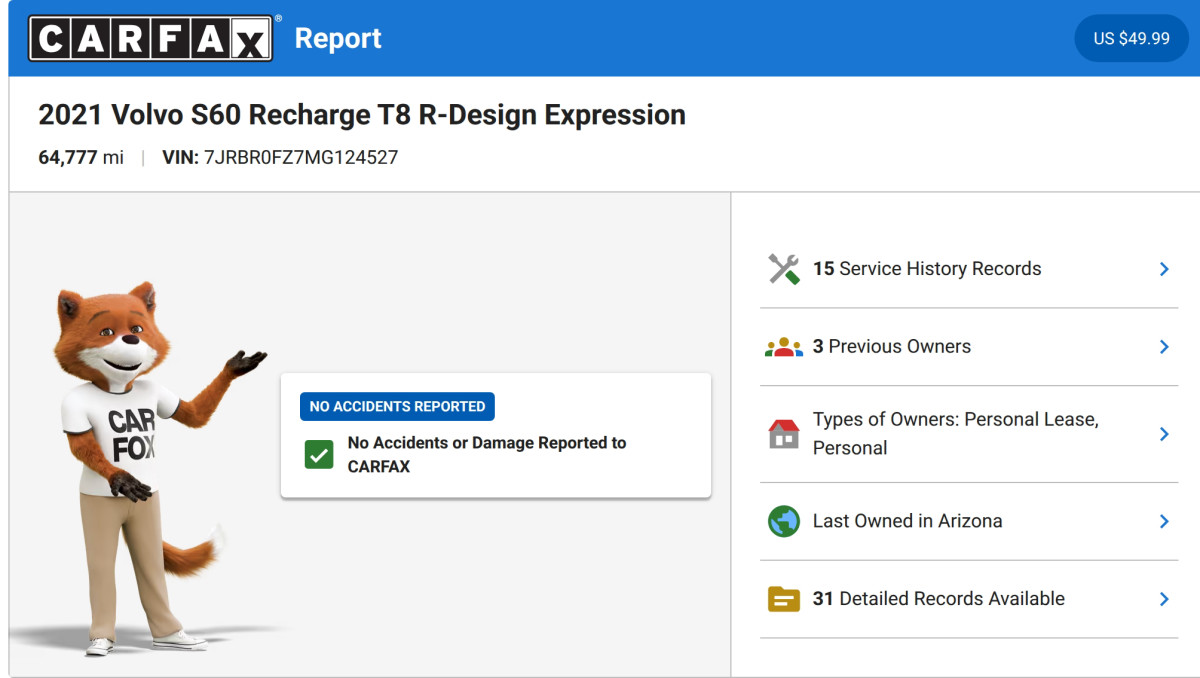Image resolution: width=1200 pixels, height=678 pixels.
Task: Click the NO ACCIDENTS REPORTED badge
Action: click(x=397, y=406)
